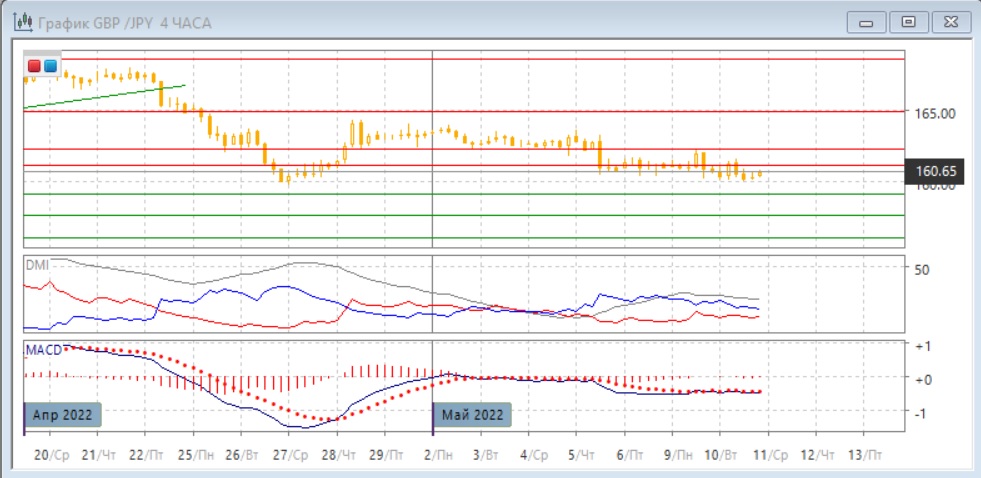This screenshot has width=981, height=478.
Task: Minimize the GBP/JPY chart window
Action: coord(867,21)
